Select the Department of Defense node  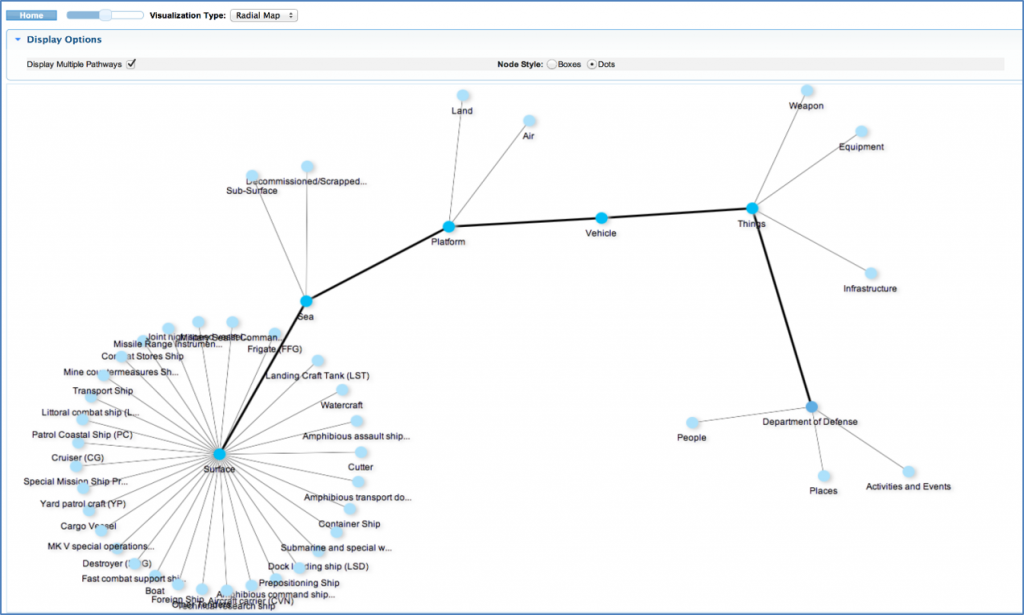[x=811, y=407]
